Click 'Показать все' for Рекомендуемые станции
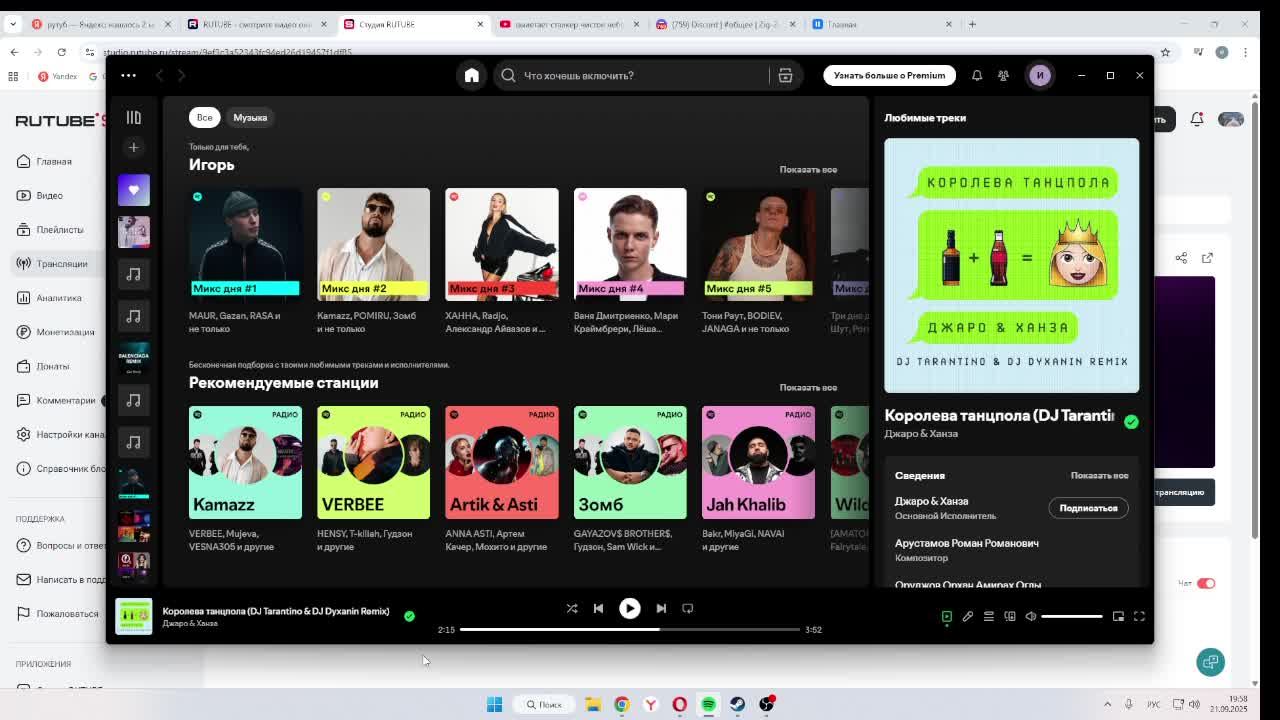 click(808, 387)
